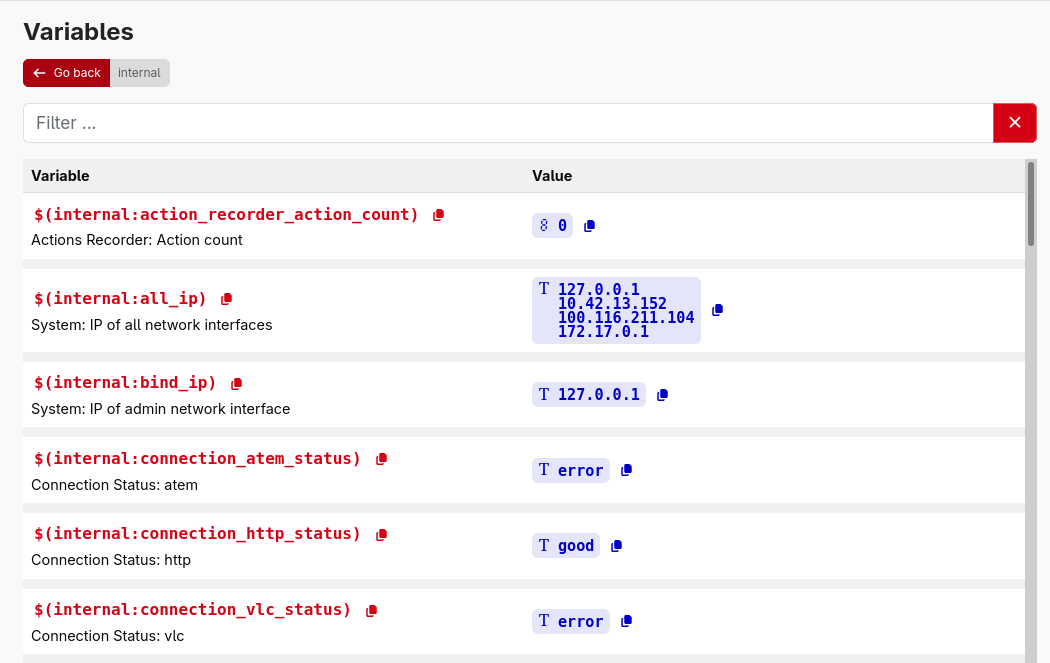This screenshot has width=1050, height=663.
Task: Copy the all_ip variable value list
Action: tap(717, 310)
